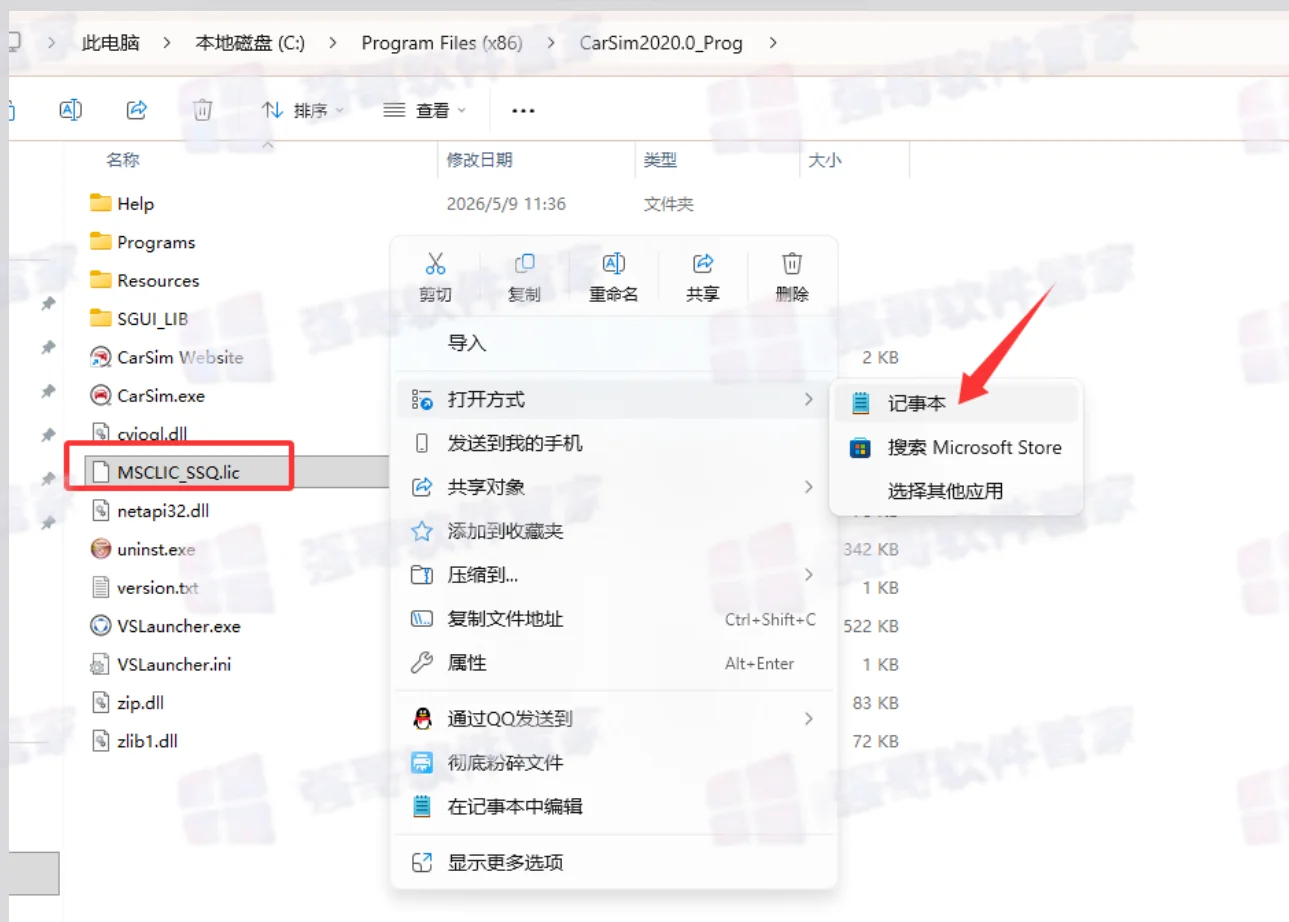Sort by the 修改日期 column header

(480, 160)
